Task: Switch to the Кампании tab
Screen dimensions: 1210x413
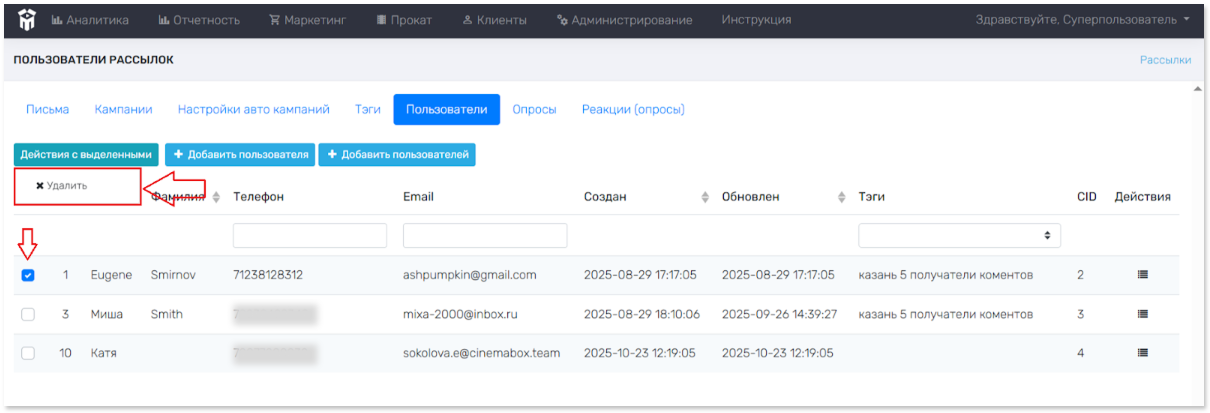Action: [x=123, y=110]
